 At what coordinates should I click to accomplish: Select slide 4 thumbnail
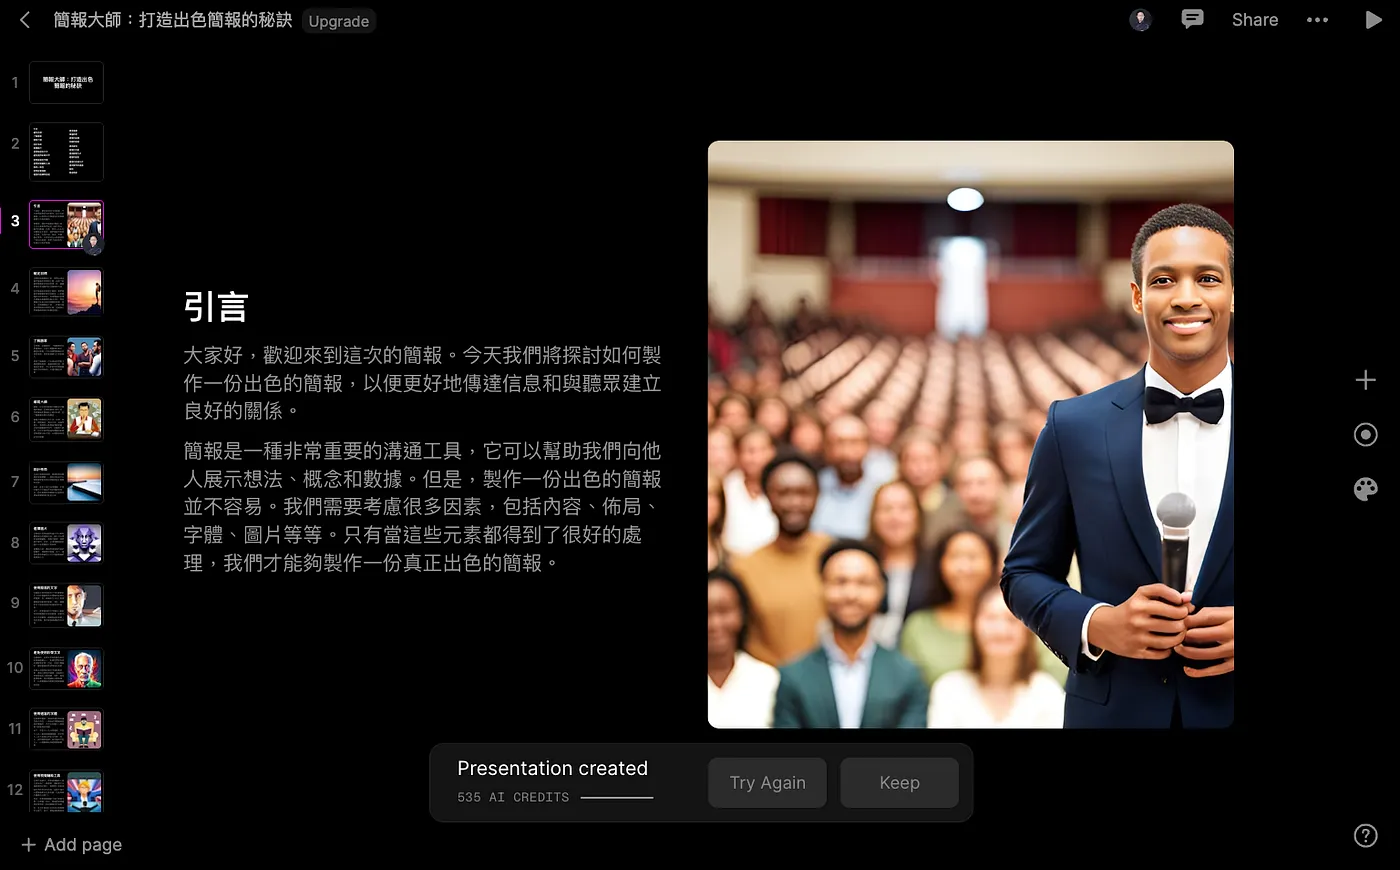click(x=66, y=291)
